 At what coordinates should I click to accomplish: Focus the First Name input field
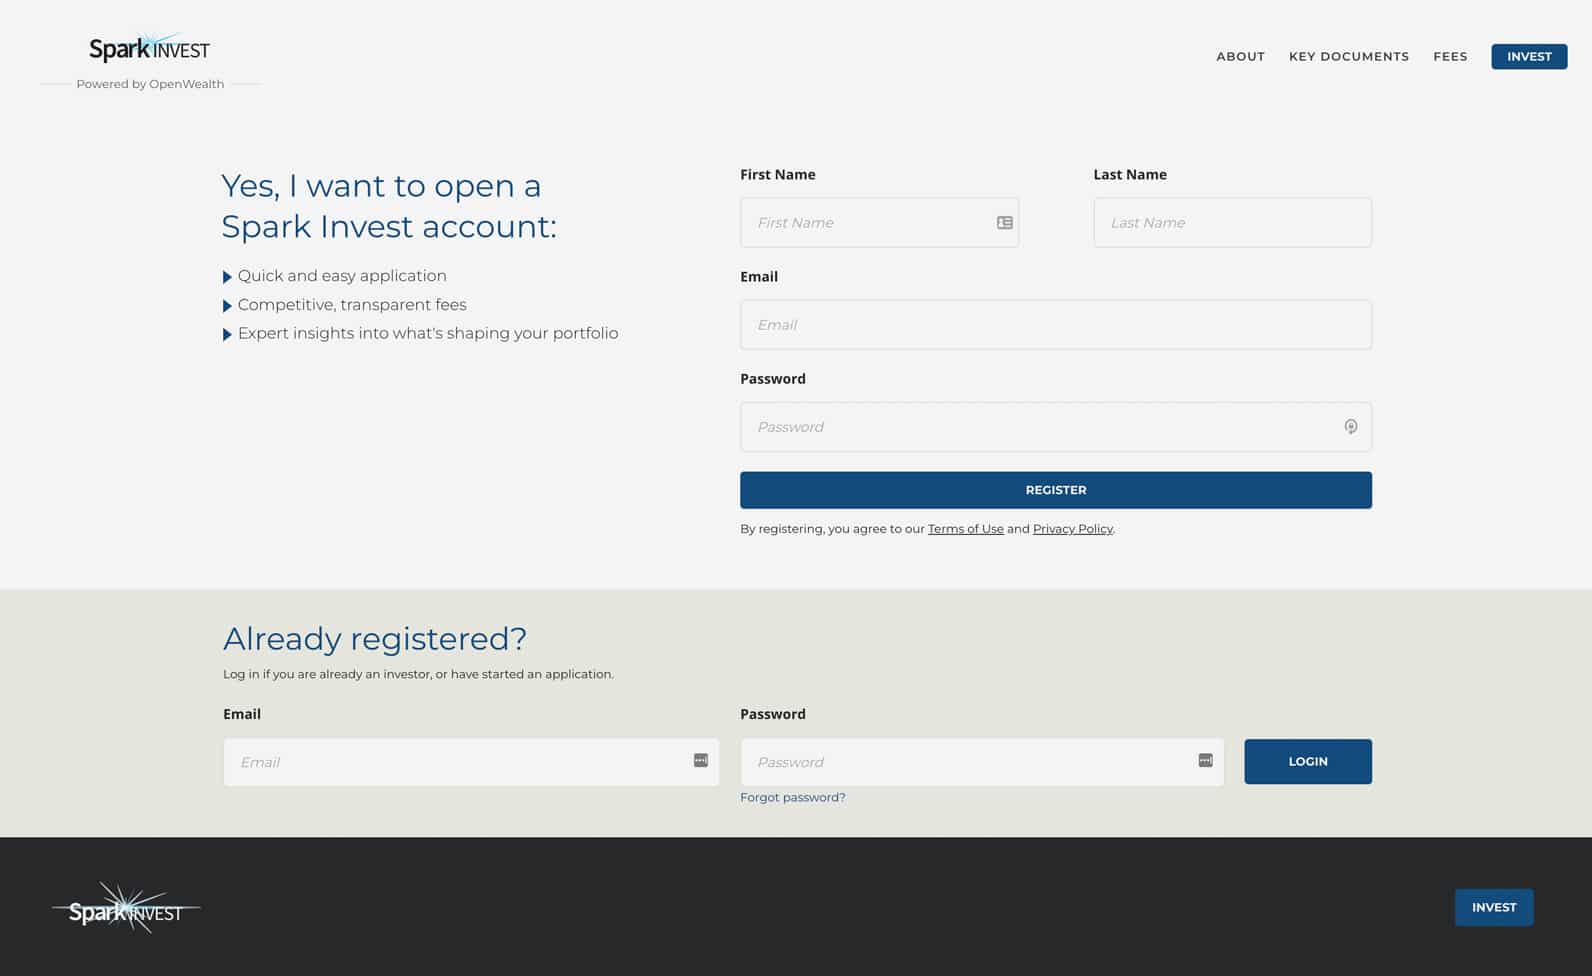point(879,223)
